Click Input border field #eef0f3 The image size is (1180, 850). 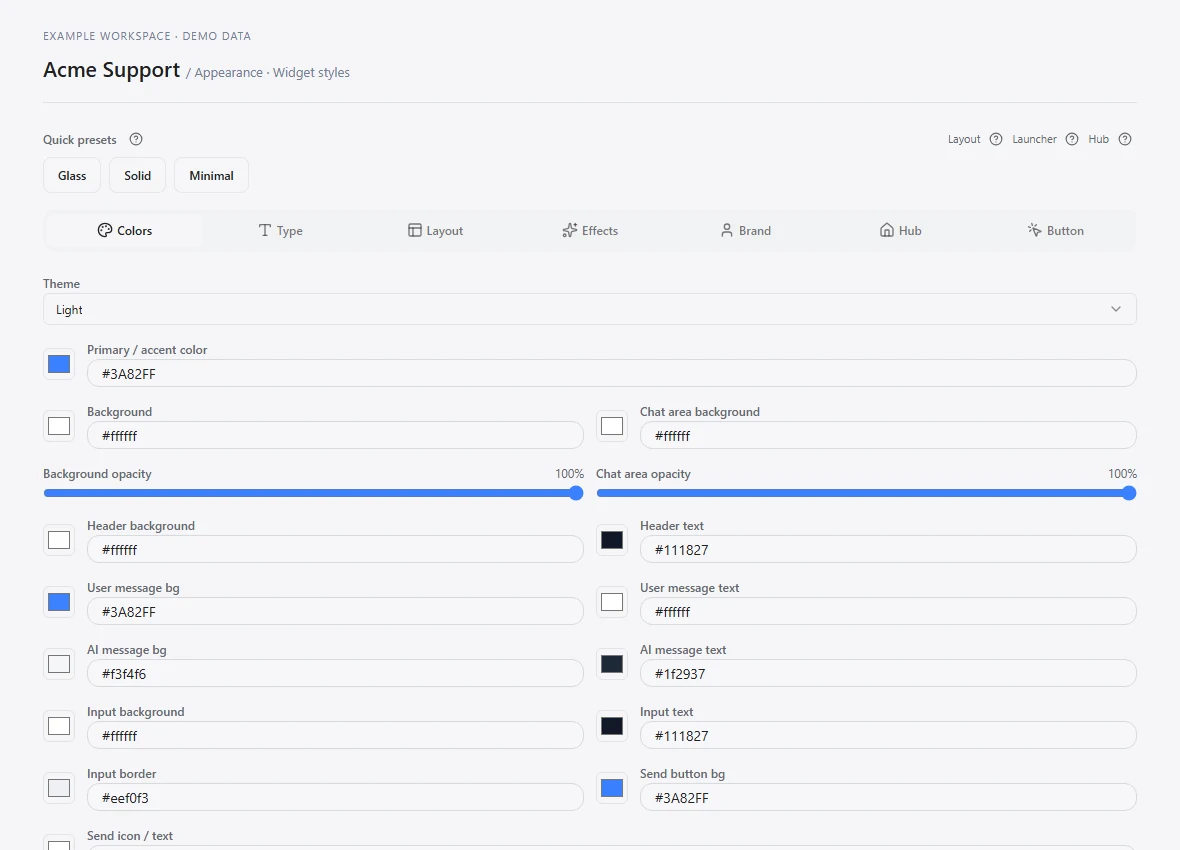(335, 797)
